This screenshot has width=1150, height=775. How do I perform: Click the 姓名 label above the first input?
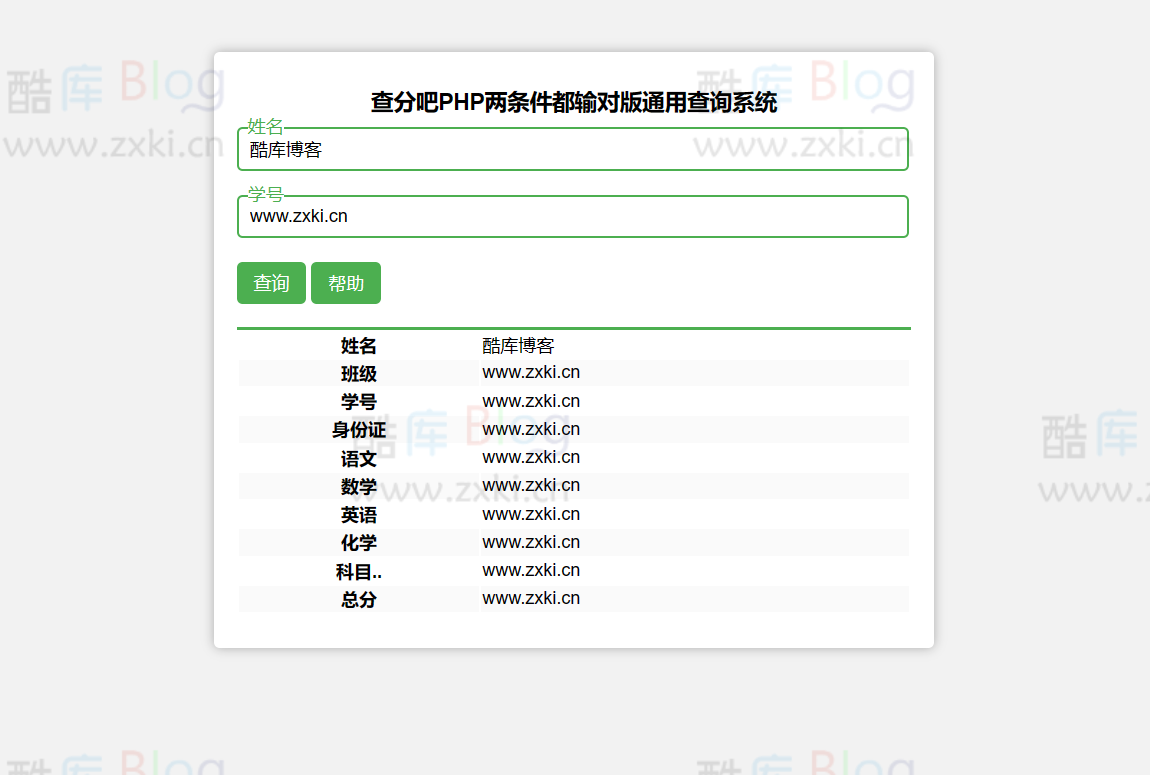pos(266,127)
